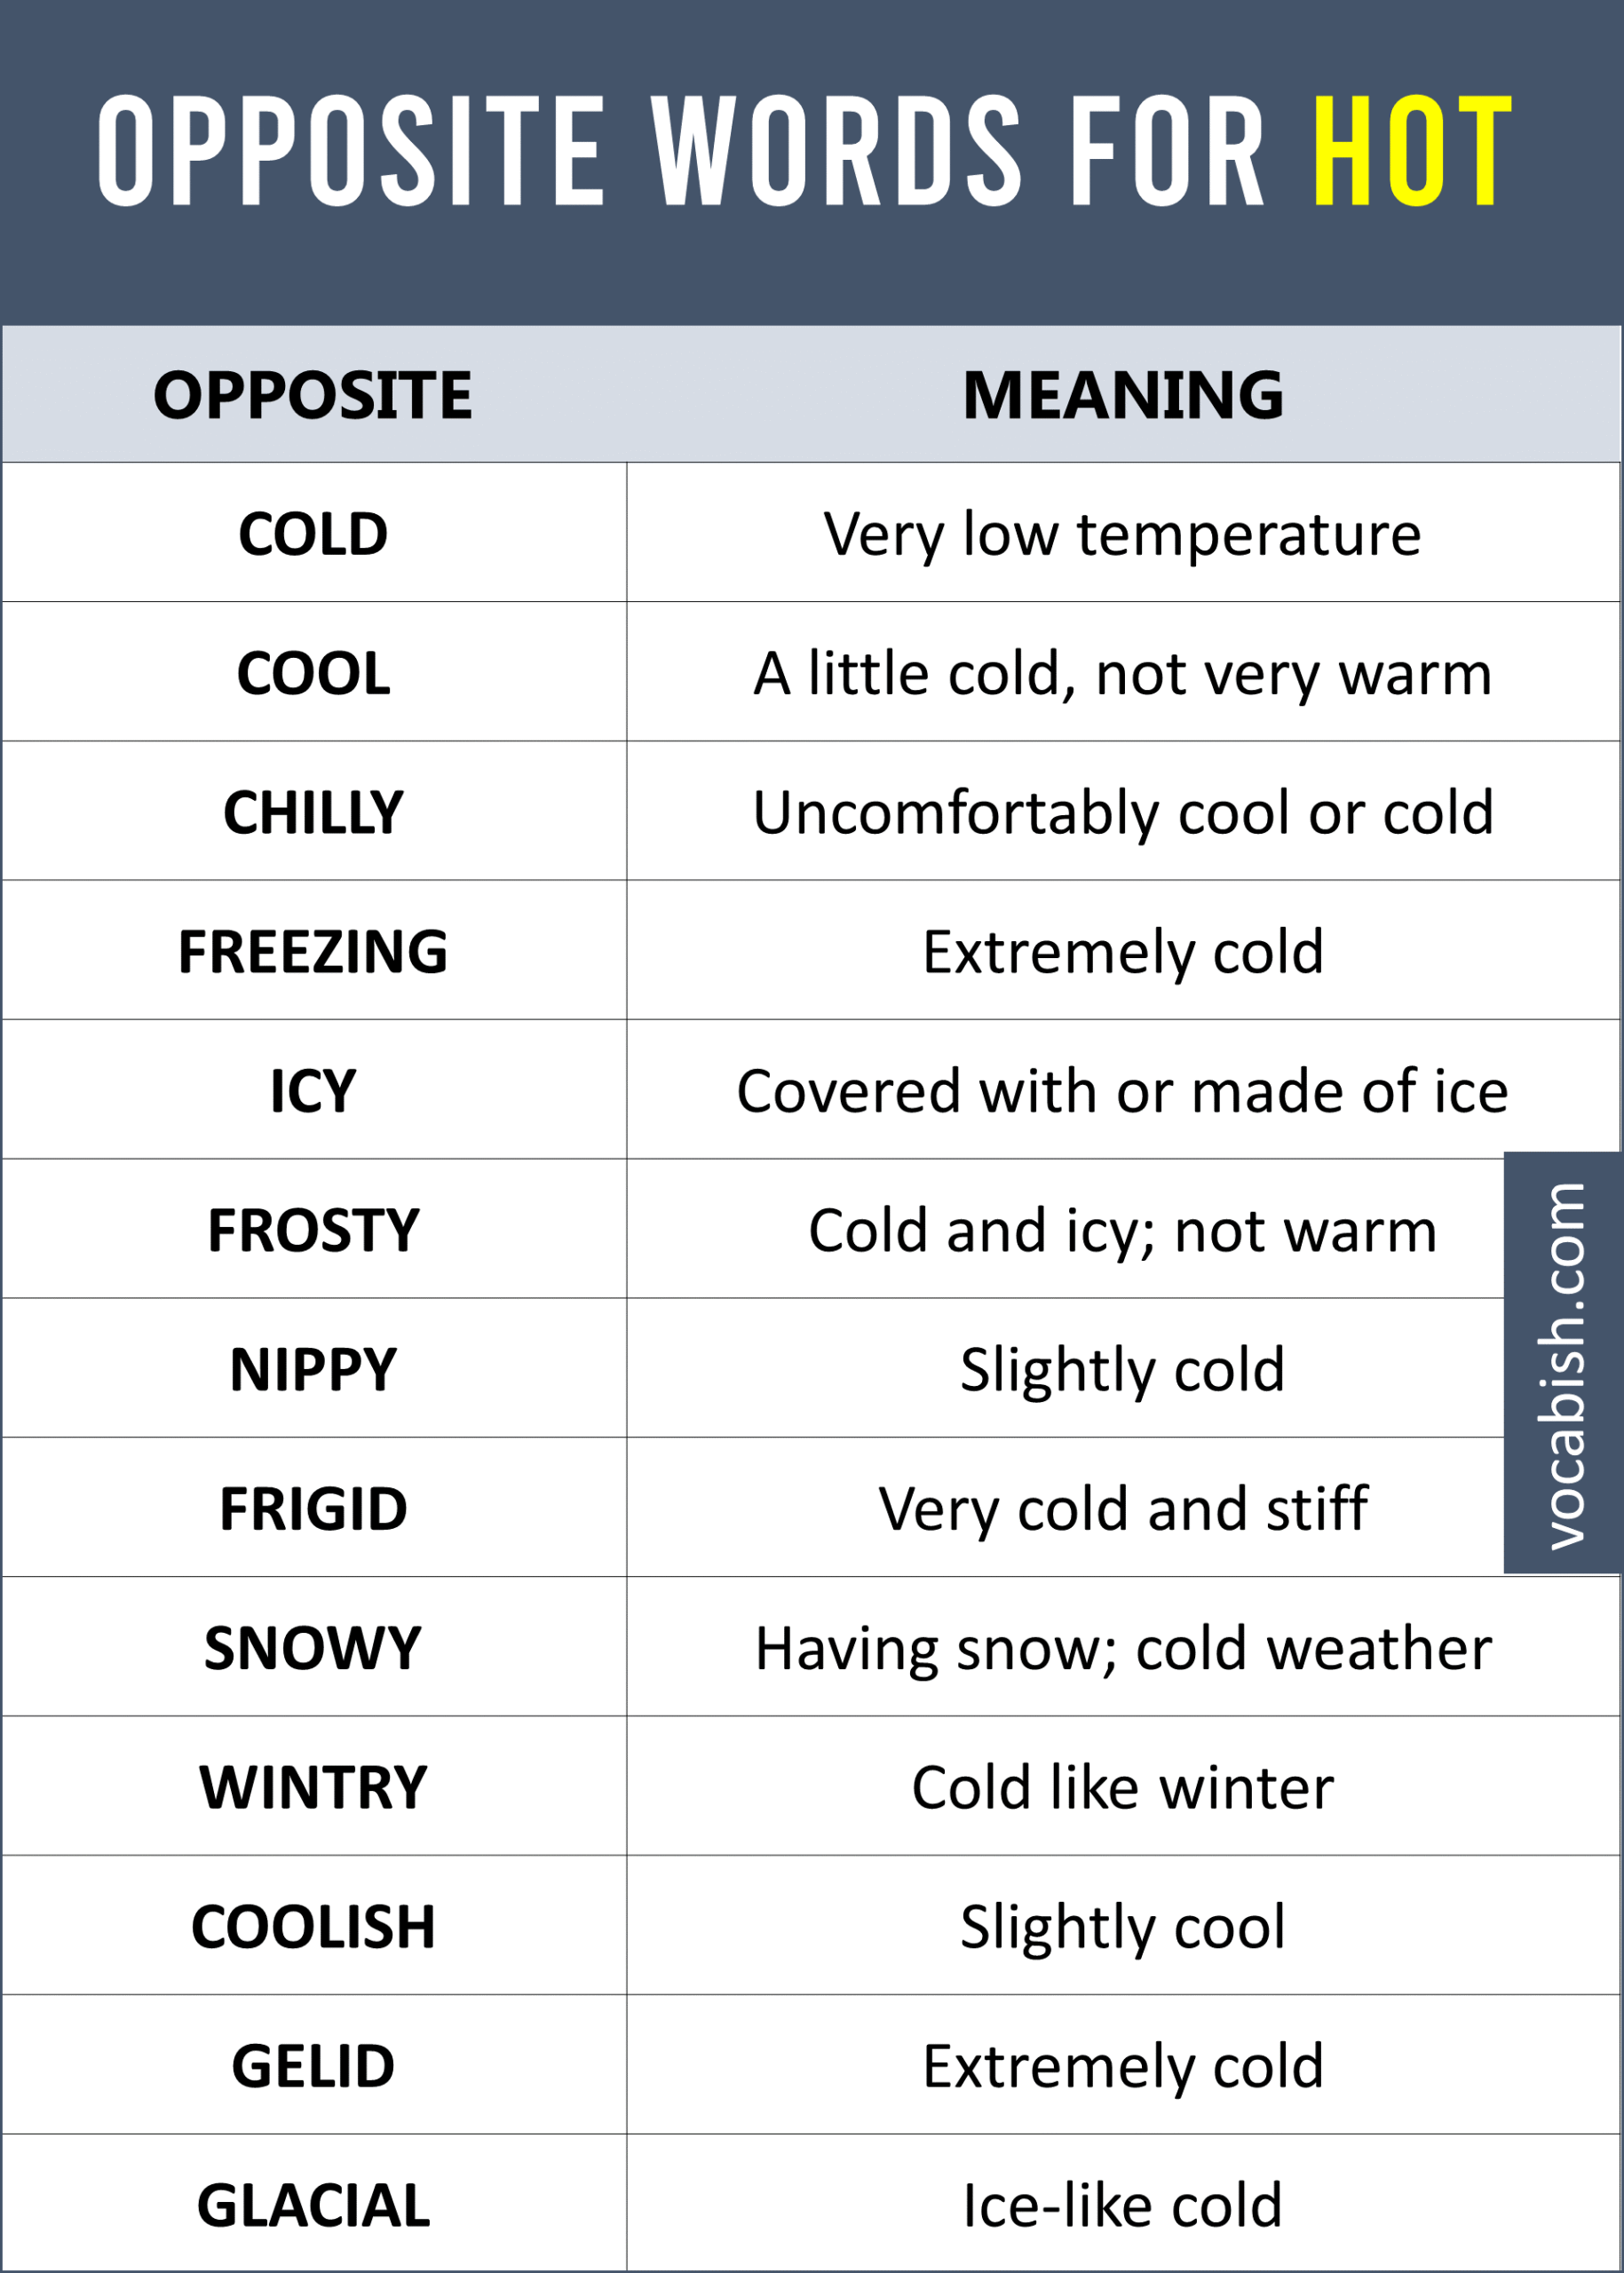Click the FROSTY word

(313, 1230)
